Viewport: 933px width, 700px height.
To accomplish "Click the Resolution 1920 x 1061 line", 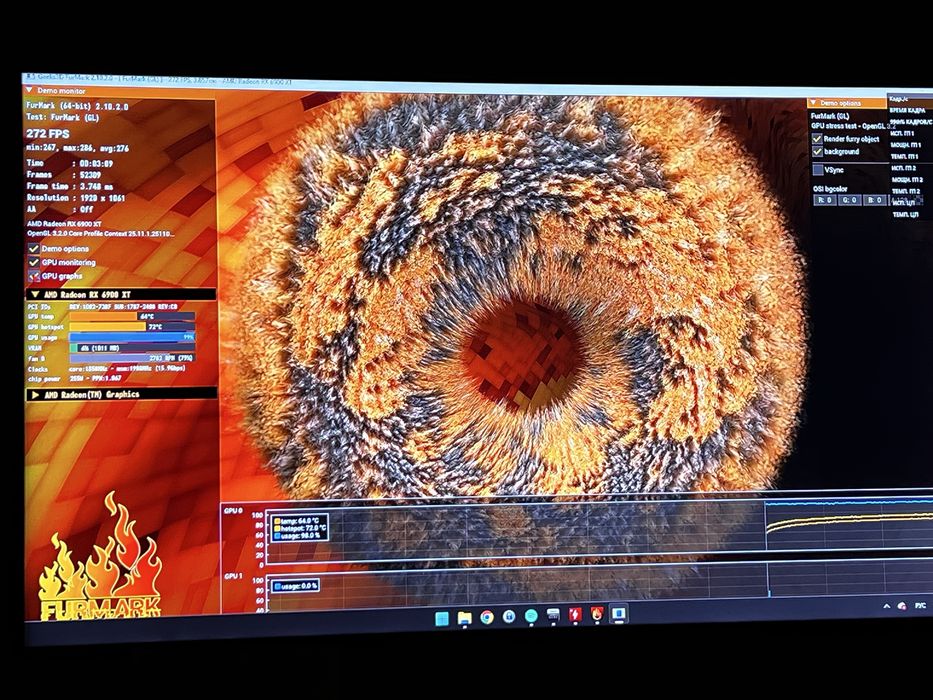I will tap(76, 198).
